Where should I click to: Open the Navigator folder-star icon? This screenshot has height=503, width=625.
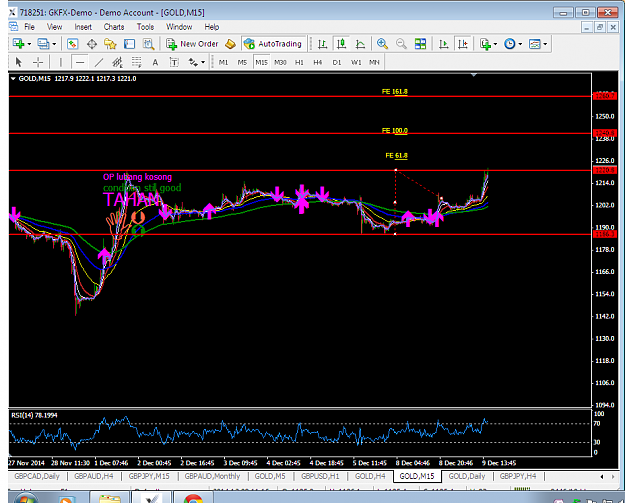click(110, 43)
